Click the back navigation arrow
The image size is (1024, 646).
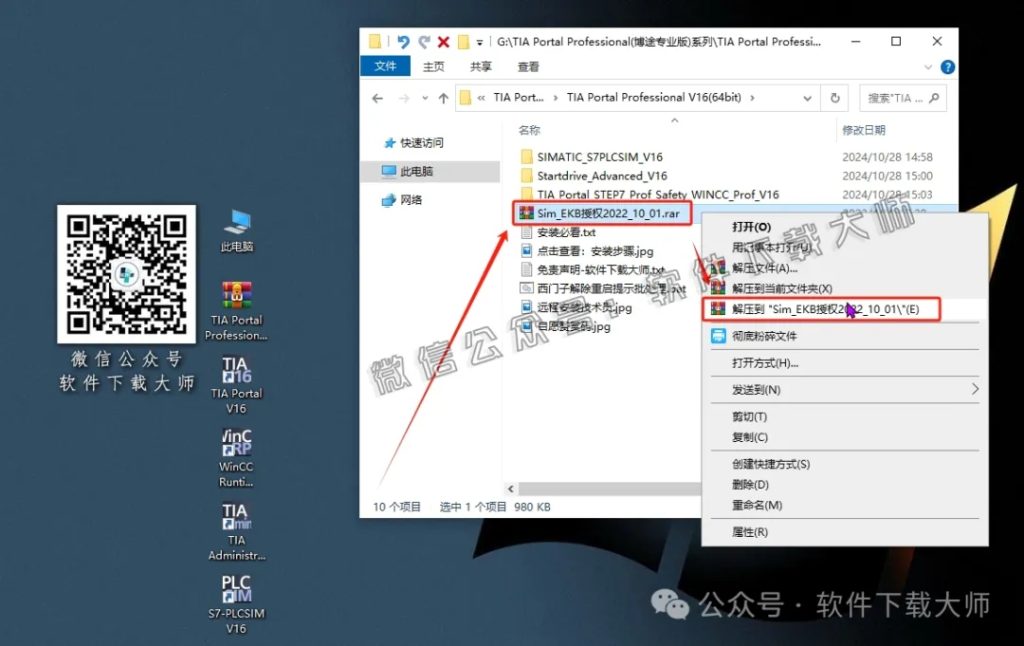(x=379, y=98)
